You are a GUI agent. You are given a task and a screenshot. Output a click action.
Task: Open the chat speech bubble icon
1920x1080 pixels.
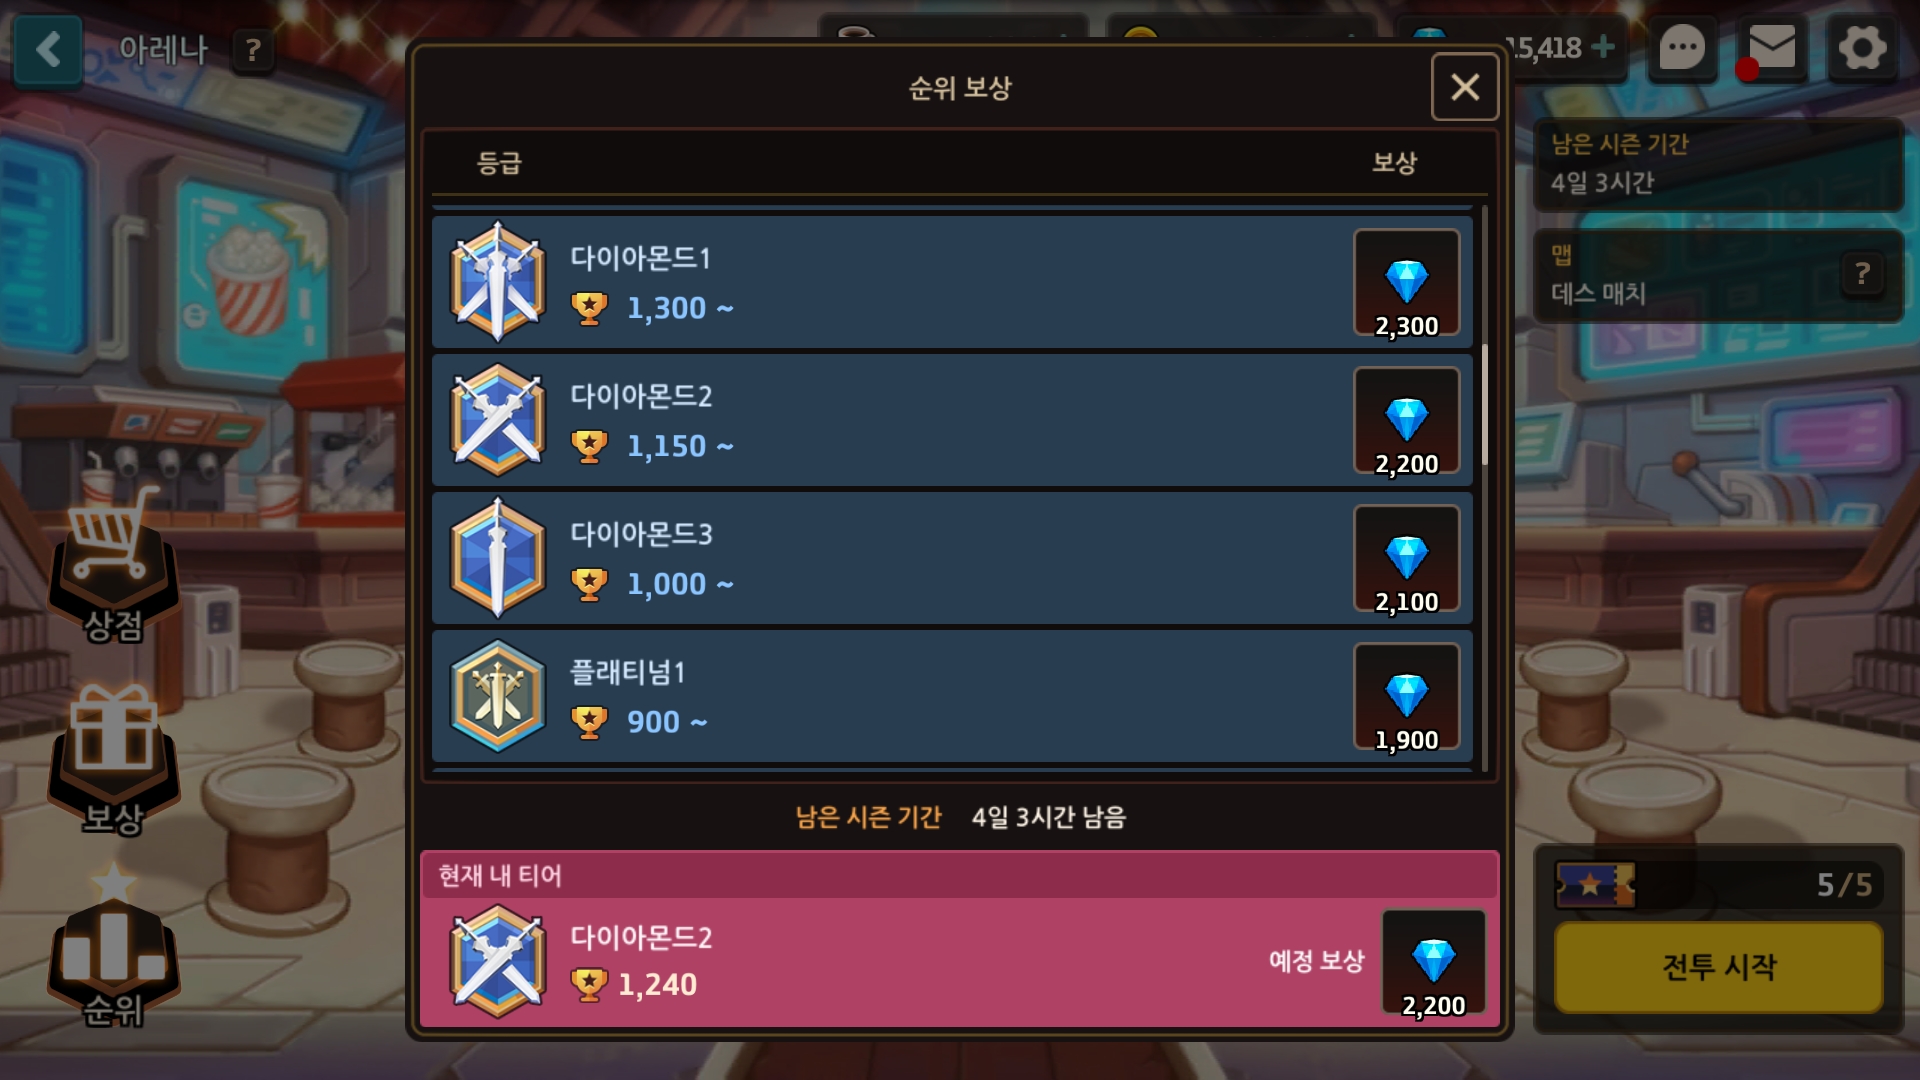(1682, 48)
